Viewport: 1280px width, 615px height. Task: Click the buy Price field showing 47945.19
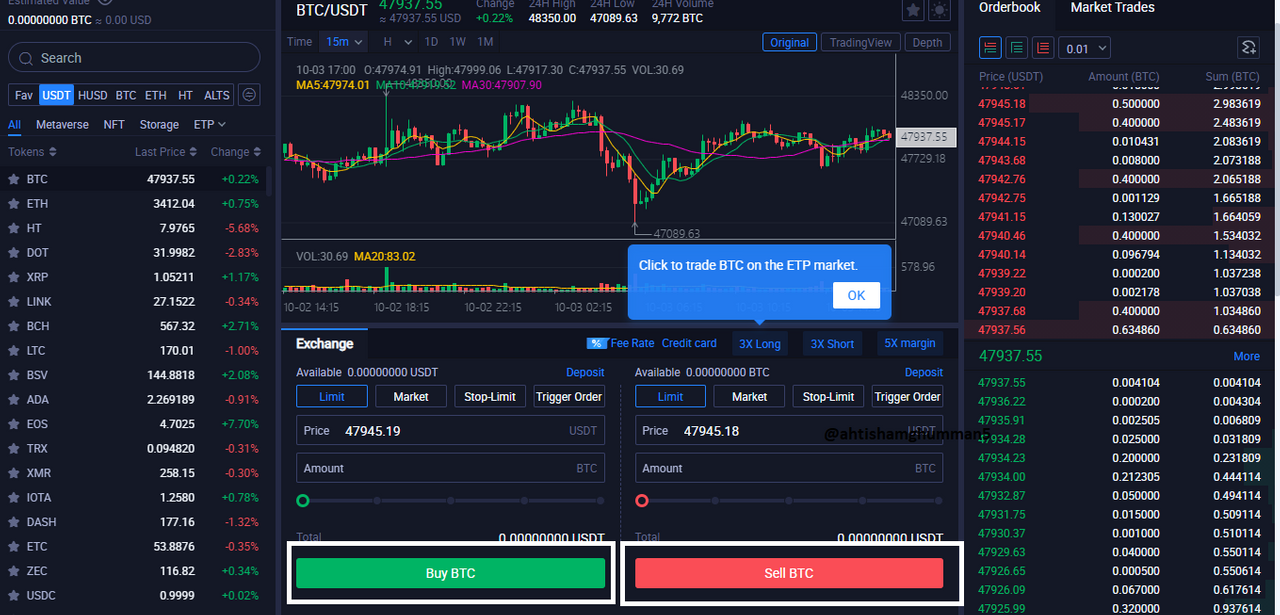(x=450, y=431)
